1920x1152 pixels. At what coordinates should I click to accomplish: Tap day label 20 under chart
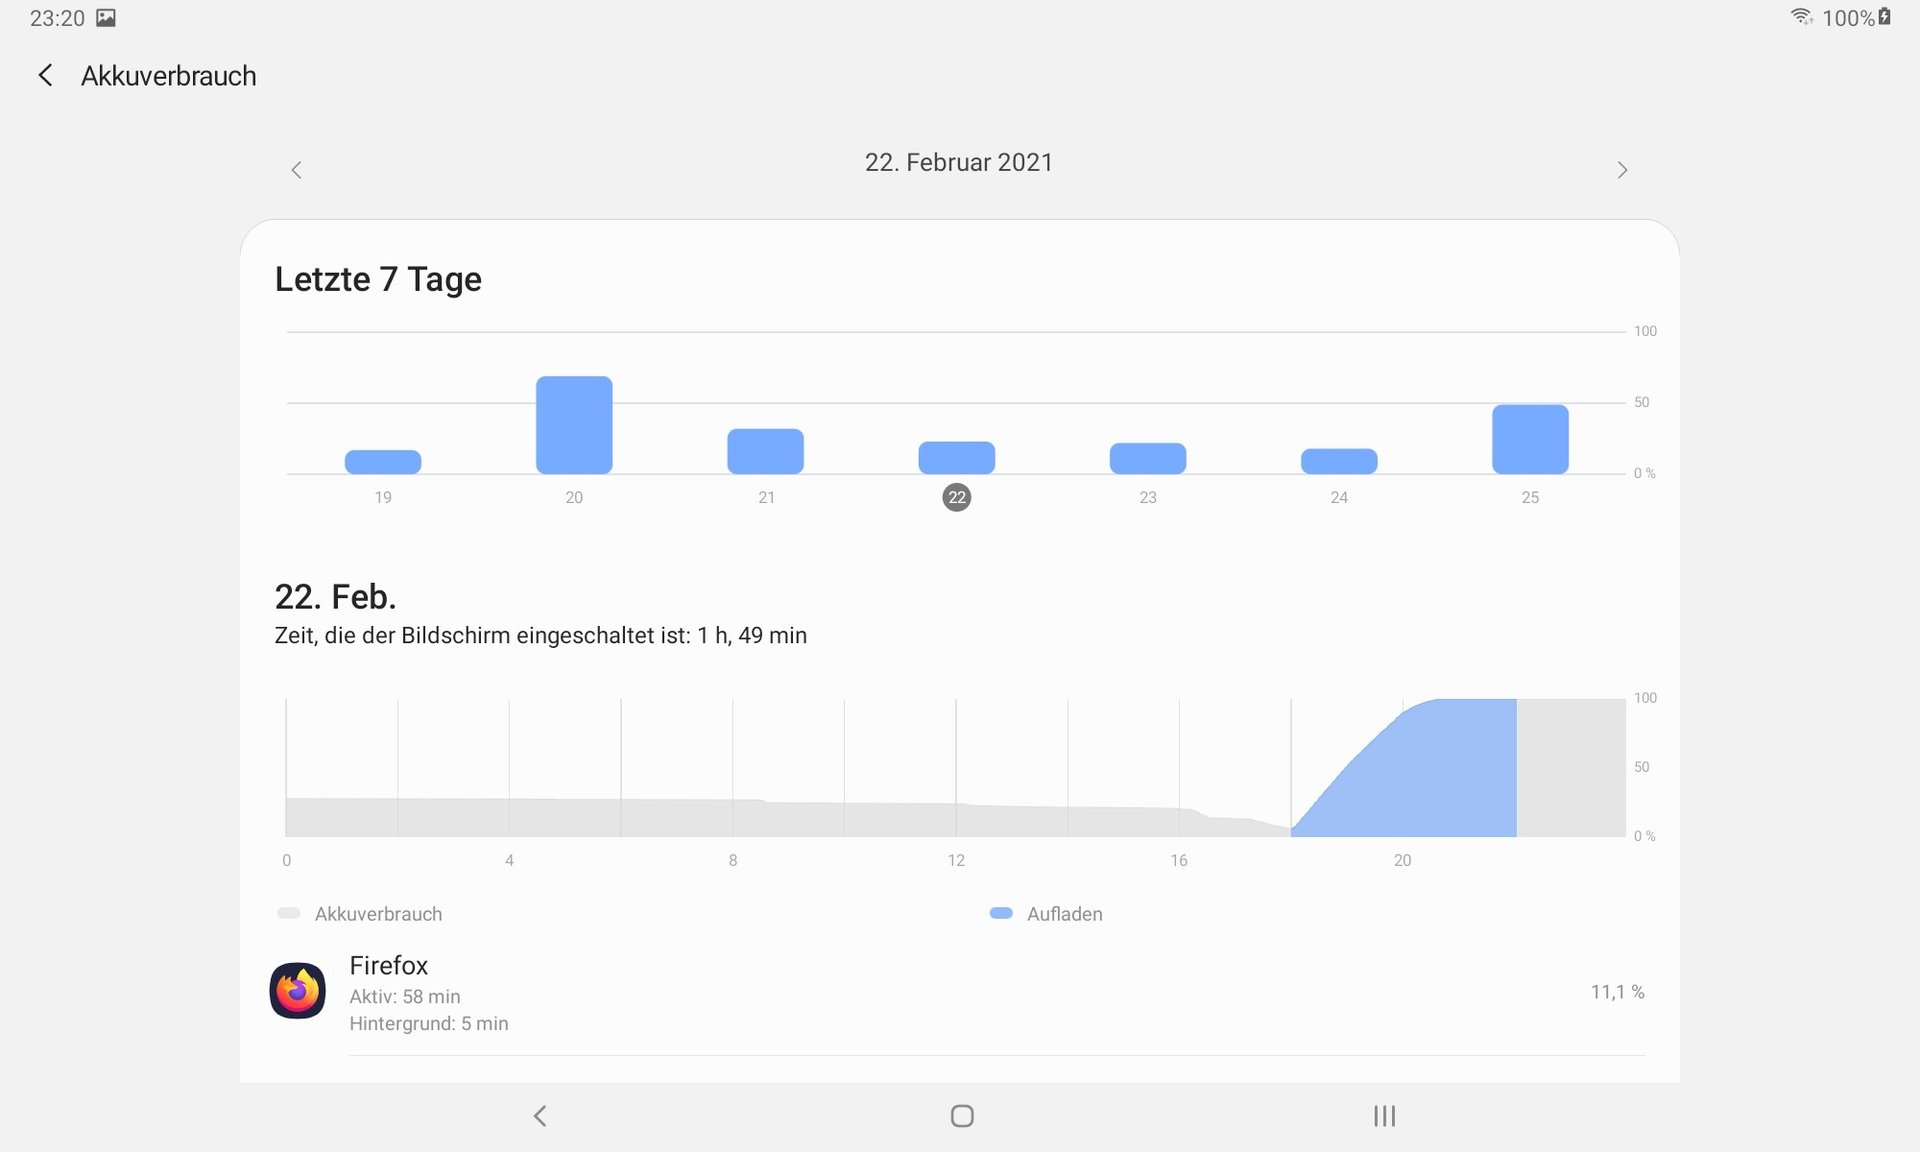[x=574, y=497]
